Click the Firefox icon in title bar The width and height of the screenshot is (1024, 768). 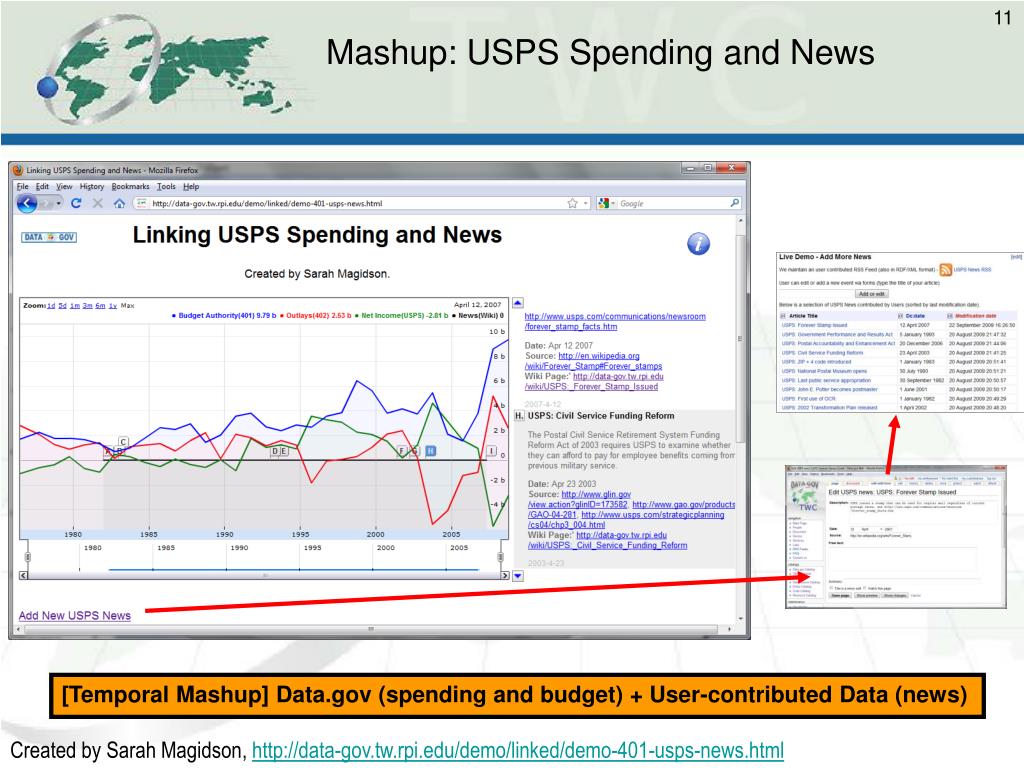pos(18,170)
